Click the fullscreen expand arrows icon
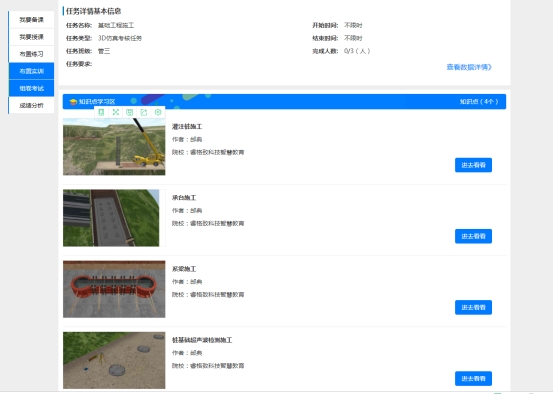 pyautogui.click(x=115, y=112)
